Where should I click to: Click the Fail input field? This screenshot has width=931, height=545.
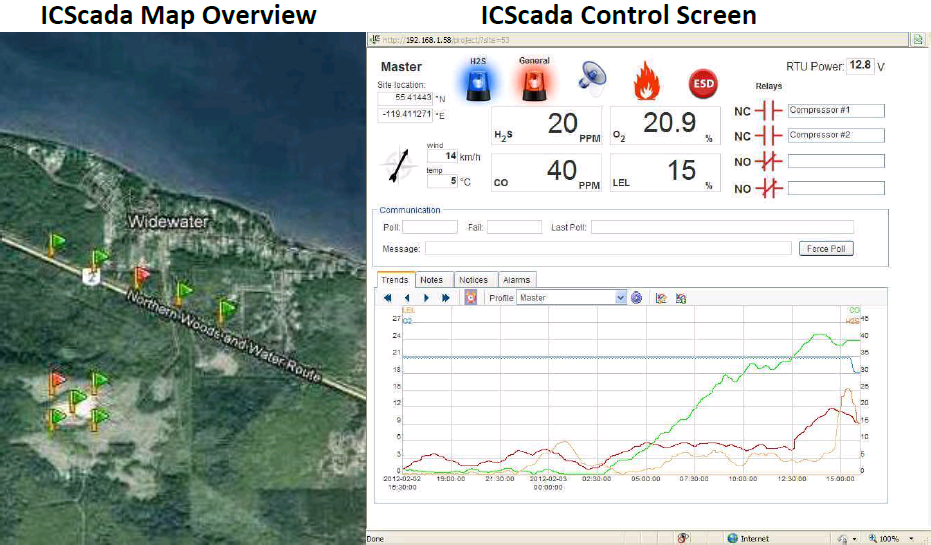click(x=514, y=227)
